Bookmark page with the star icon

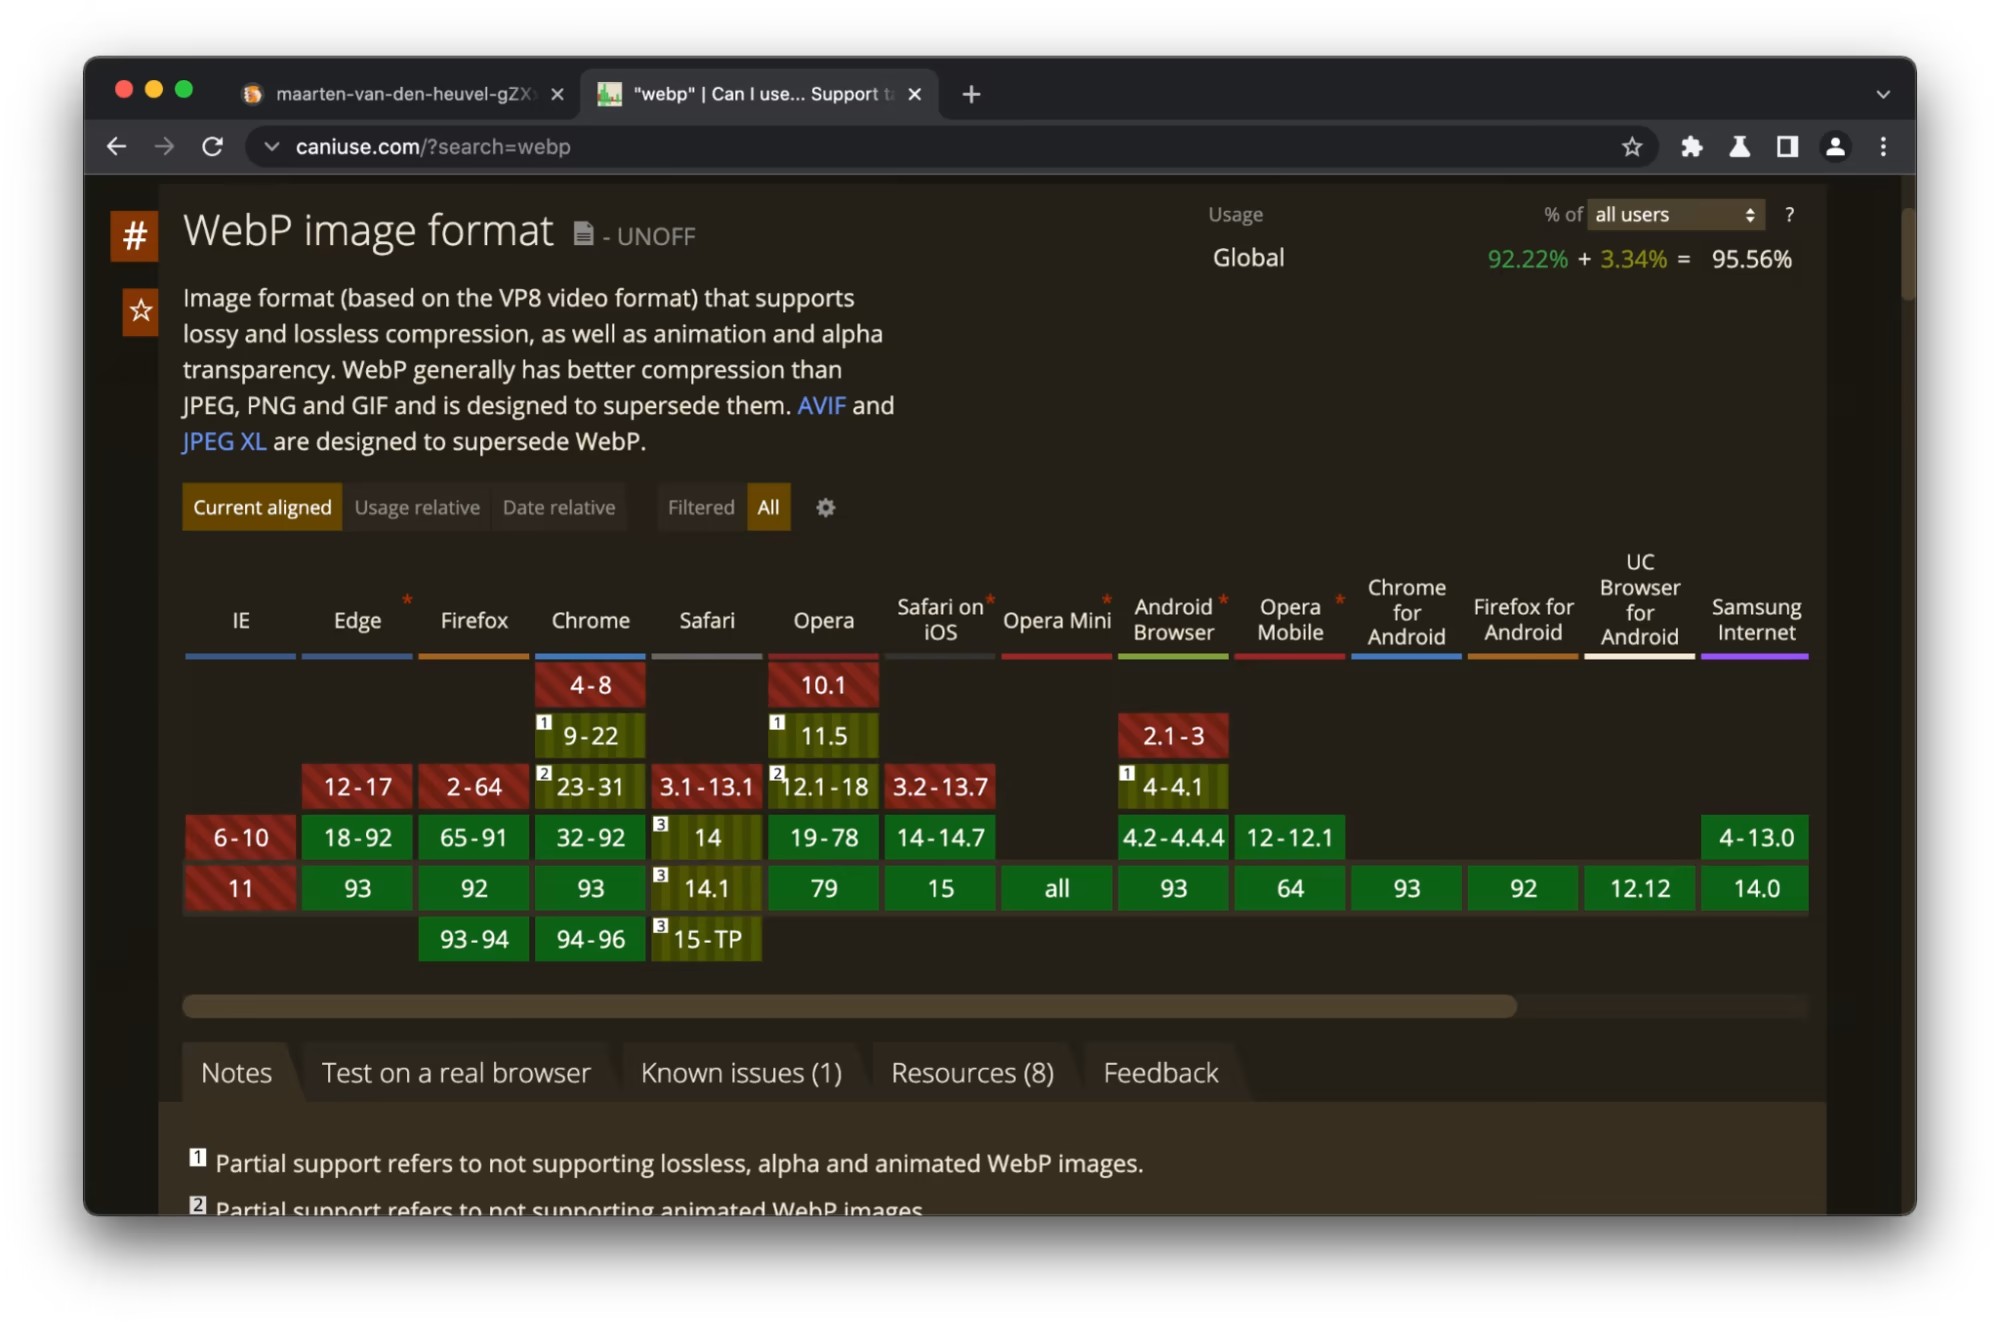tap(1632, 147)
